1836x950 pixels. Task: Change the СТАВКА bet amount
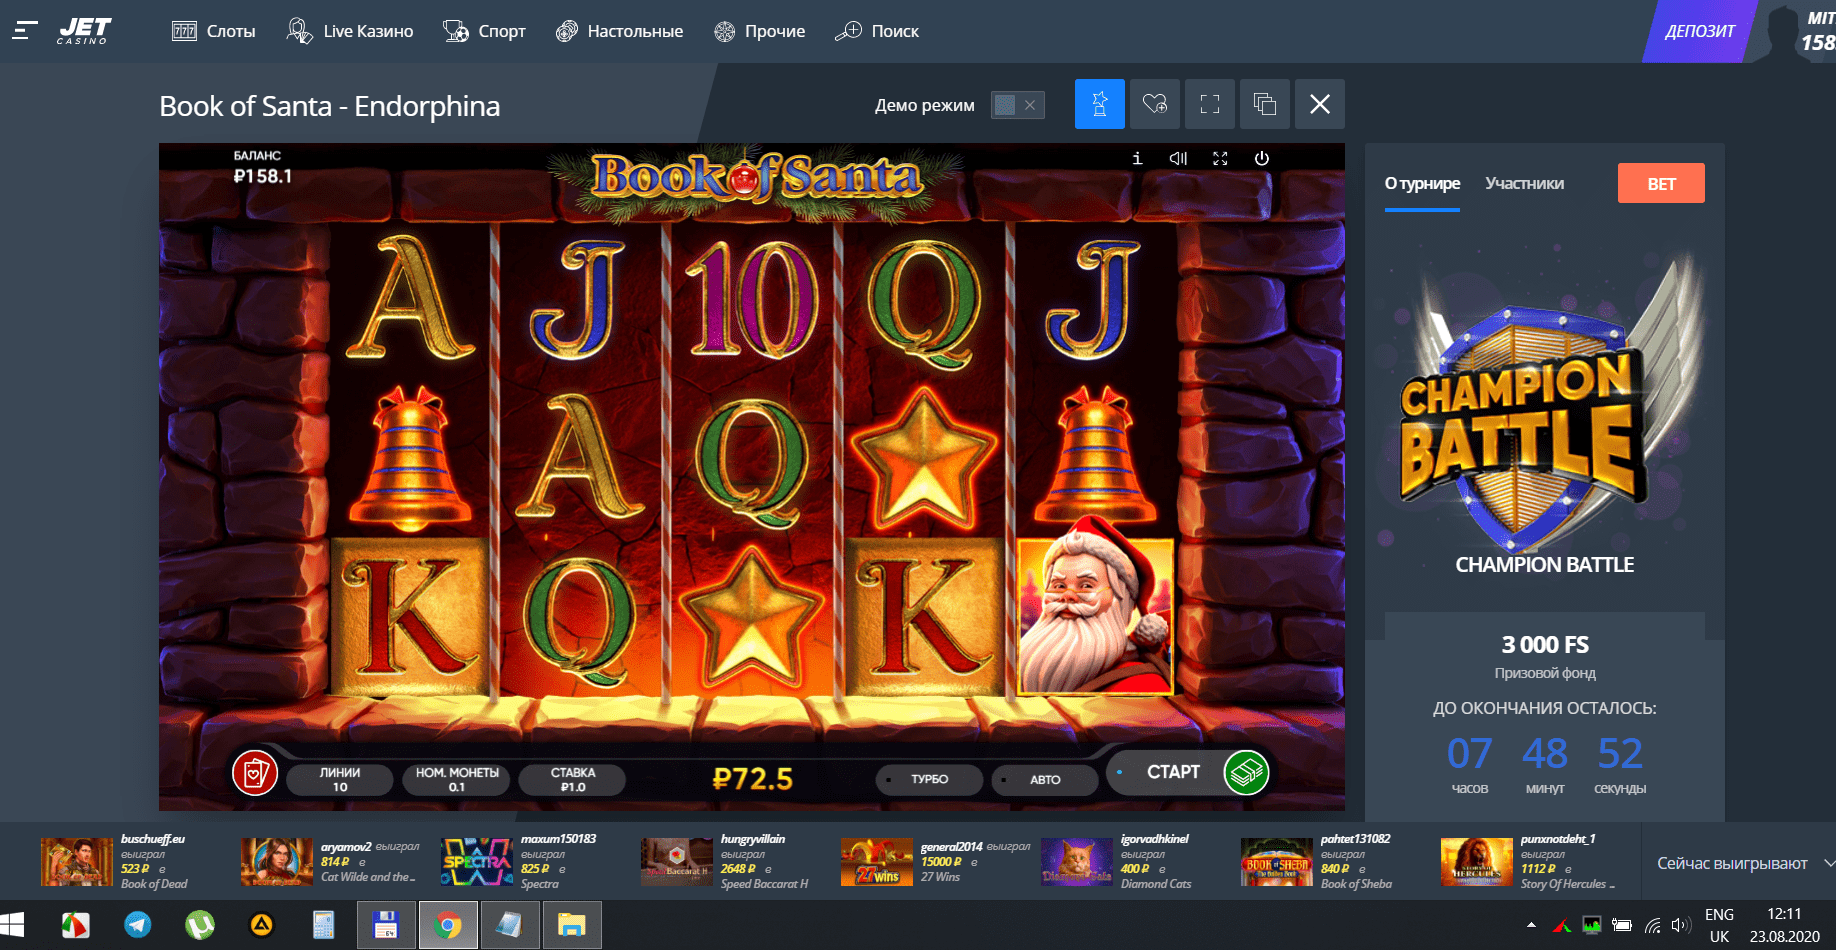click(x=573, y=780)
